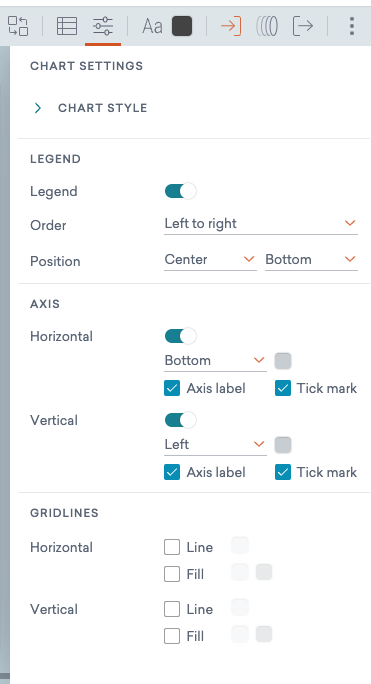This screenshot has width=371, height=684.
Task: Check the Vertical gridlines Fill checkbox
Action: coord(172,636)
